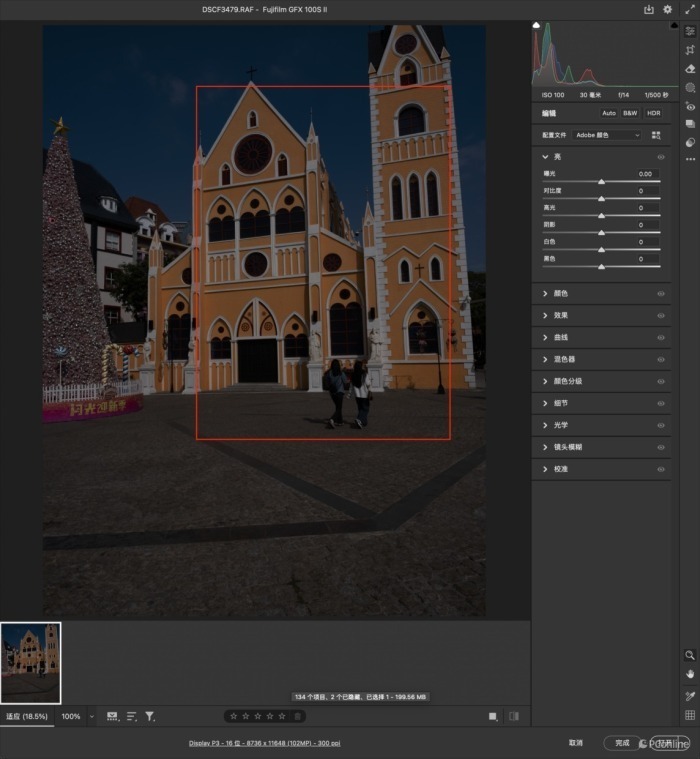Toggle visibility eye of 光学 panel

pyautogui.click(x=661, y=425)
